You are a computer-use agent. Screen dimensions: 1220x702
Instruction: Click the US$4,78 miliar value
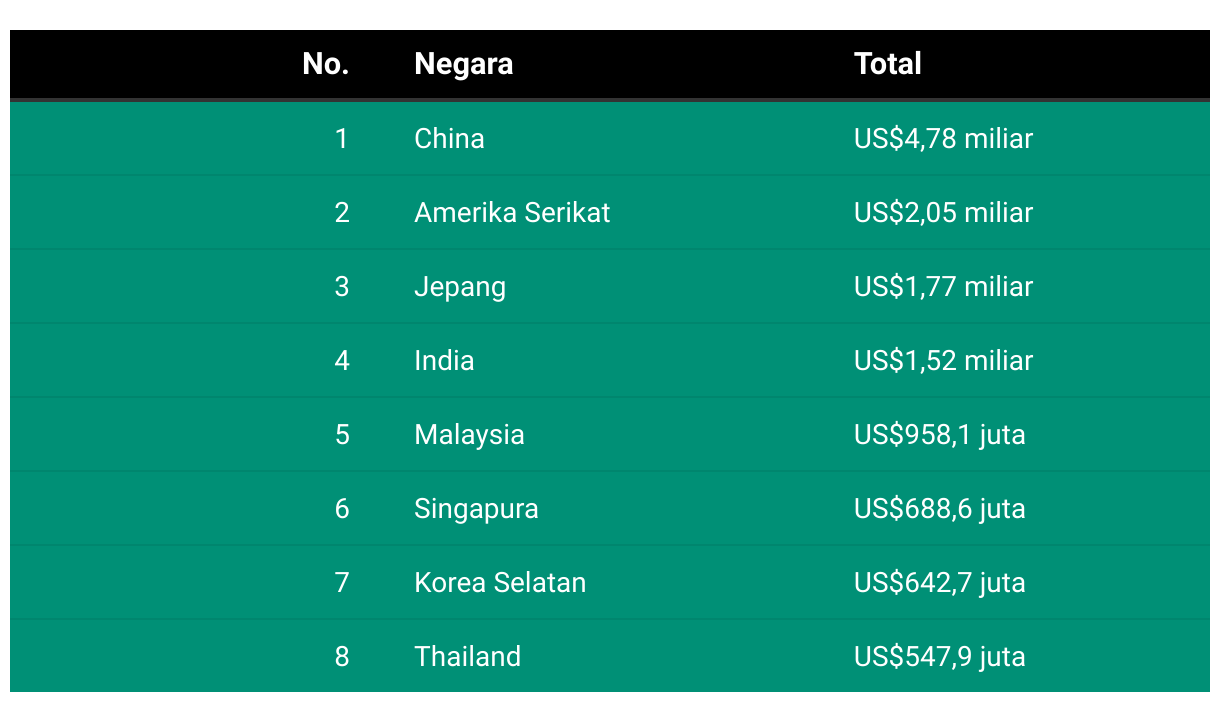(x=943, y=138)
